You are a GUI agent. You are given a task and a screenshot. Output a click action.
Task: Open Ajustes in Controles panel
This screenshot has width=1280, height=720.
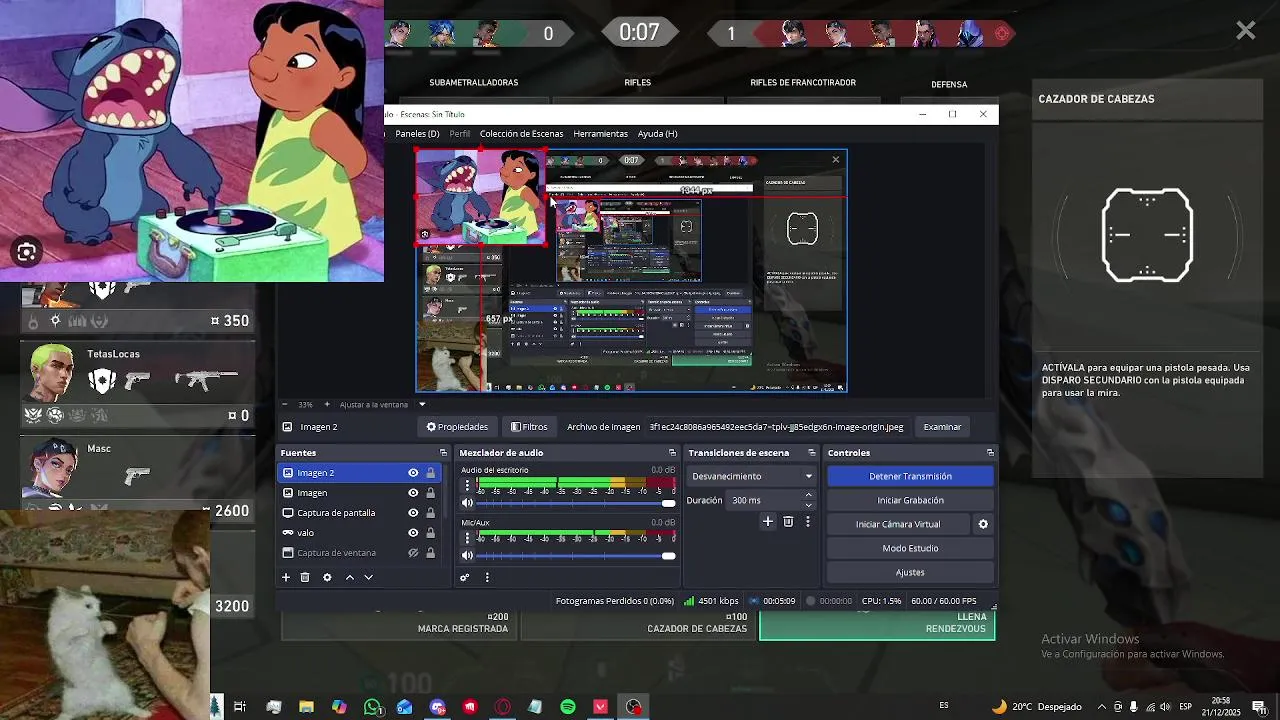(910, 572)
